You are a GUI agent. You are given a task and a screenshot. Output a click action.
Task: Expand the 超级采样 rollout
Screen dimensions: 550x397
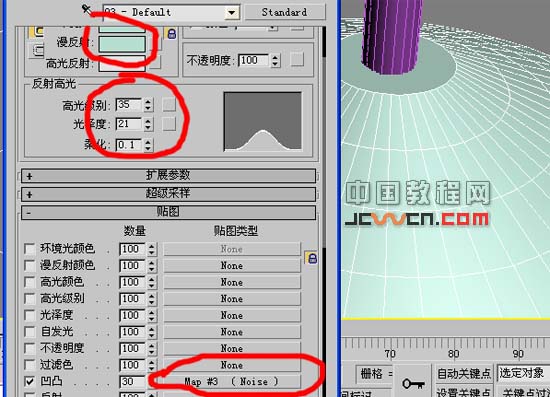[168, 194]
